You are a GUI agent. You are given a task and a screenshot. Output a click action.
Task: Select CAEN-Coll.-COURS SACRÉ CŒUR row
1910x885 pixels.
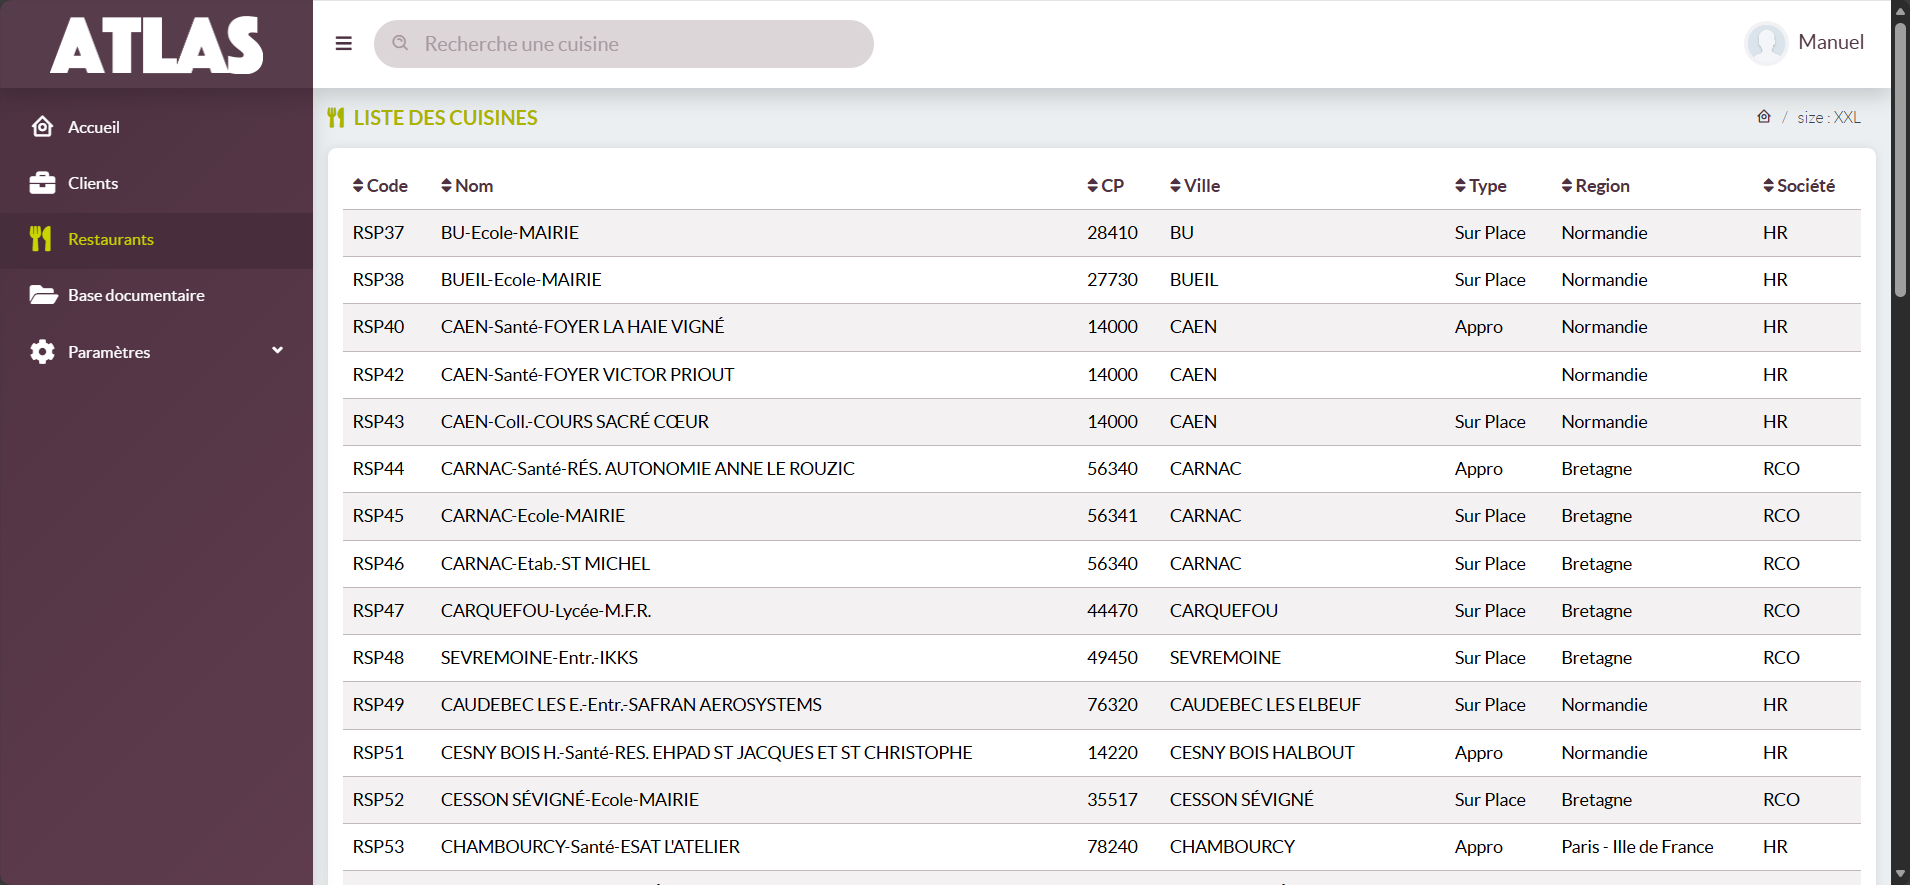coord(575,422)
